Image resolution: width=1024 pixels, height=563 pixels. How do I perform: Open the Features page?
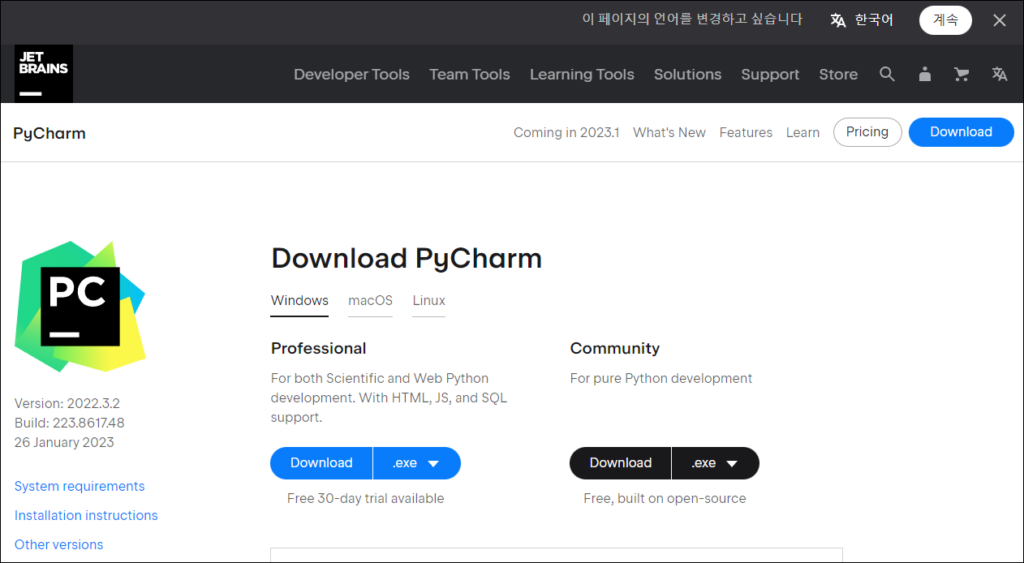[x=746, y=133]
